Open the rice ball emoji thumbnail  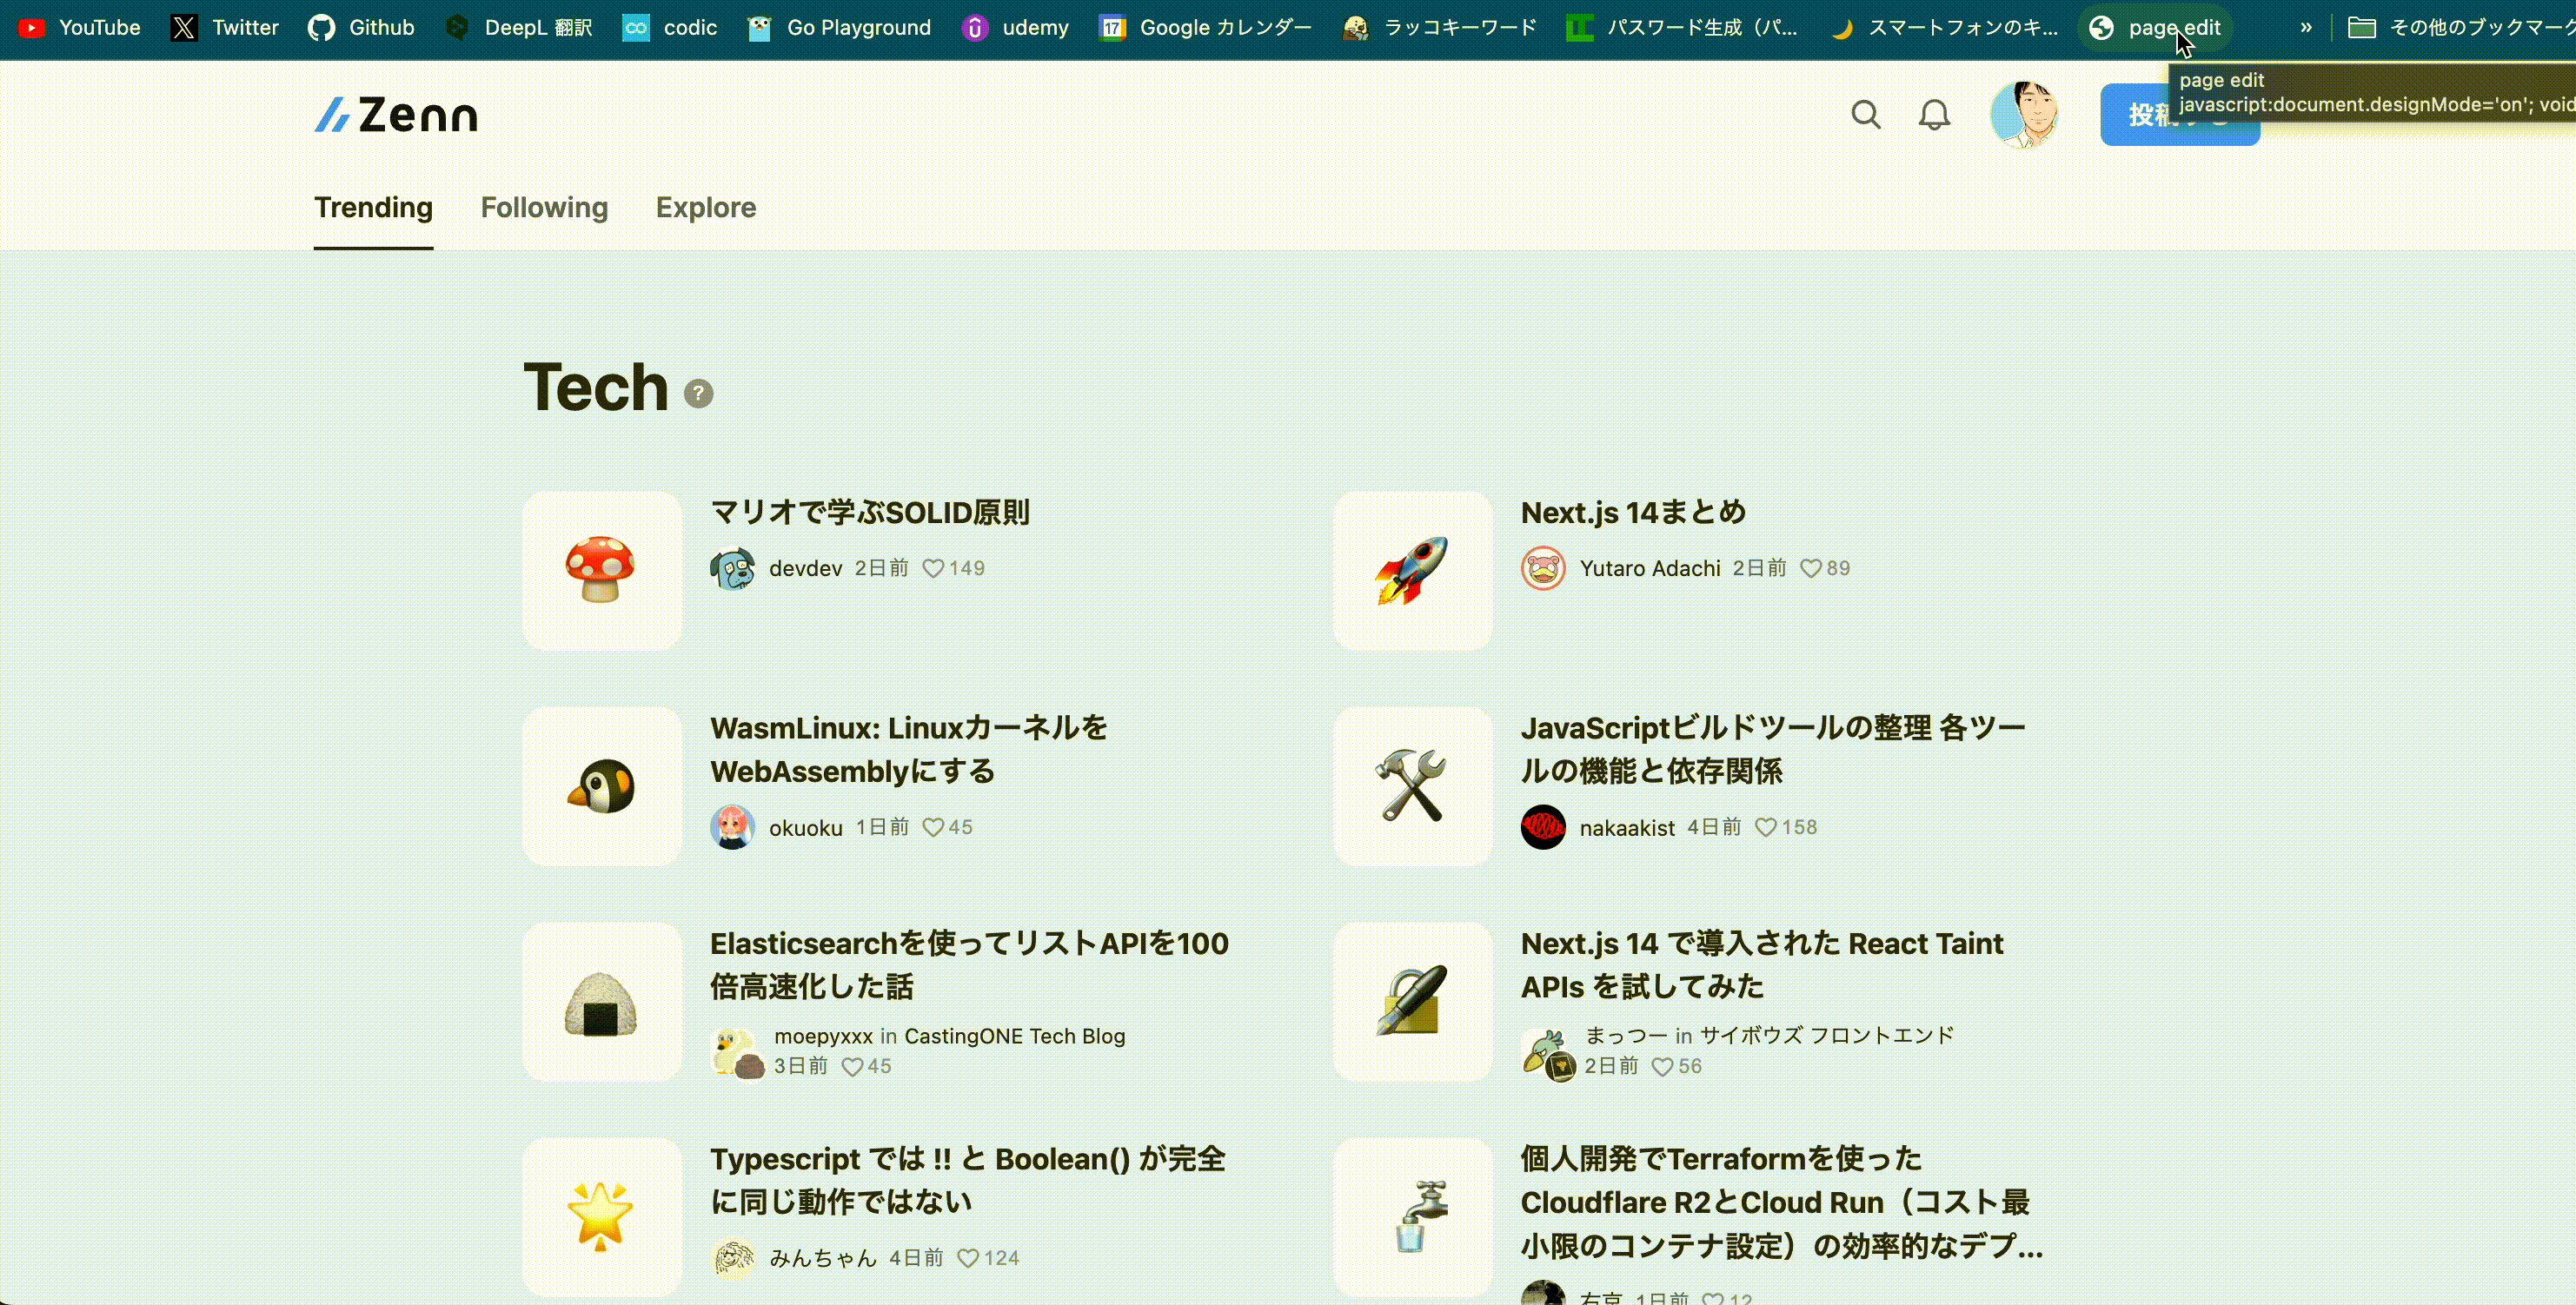602,1002
